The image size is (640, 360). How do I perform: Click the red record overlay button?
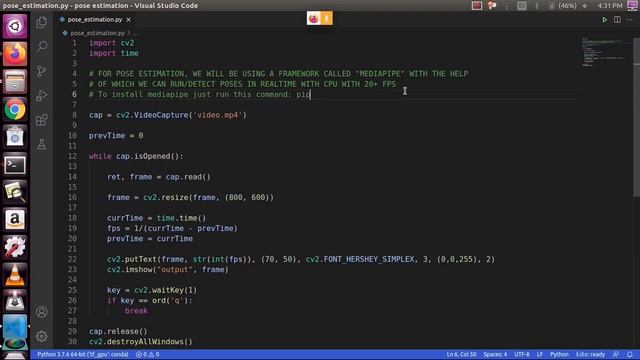tap(313, 18)
